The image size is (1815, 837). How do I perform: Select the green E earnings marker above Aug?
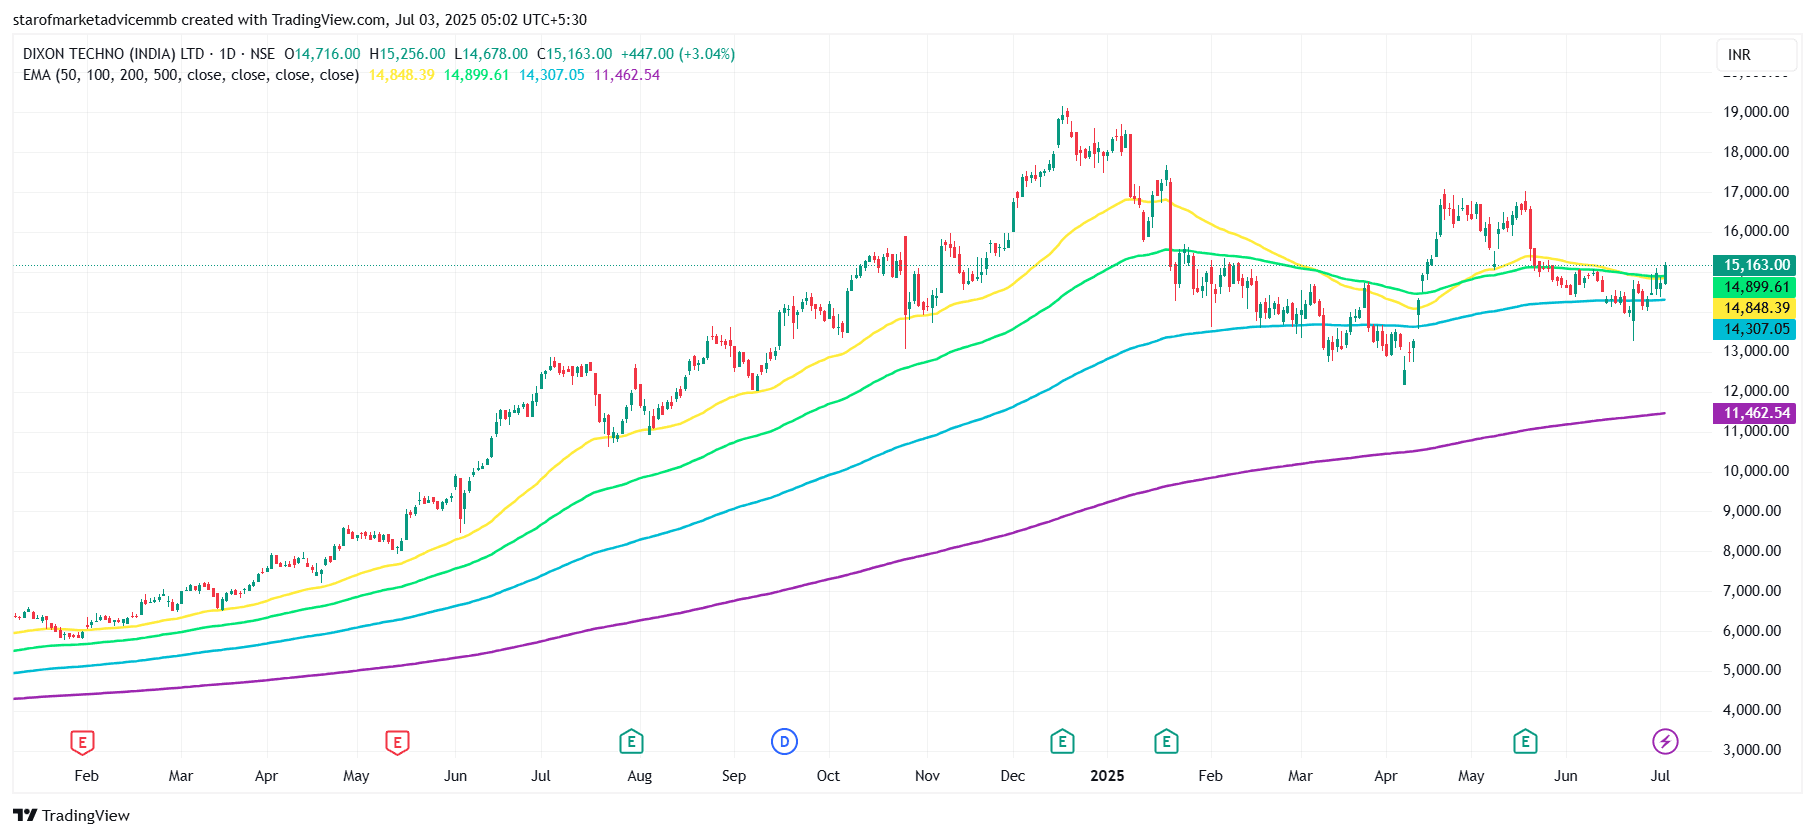pyautogui.click(x=631, y=742)
